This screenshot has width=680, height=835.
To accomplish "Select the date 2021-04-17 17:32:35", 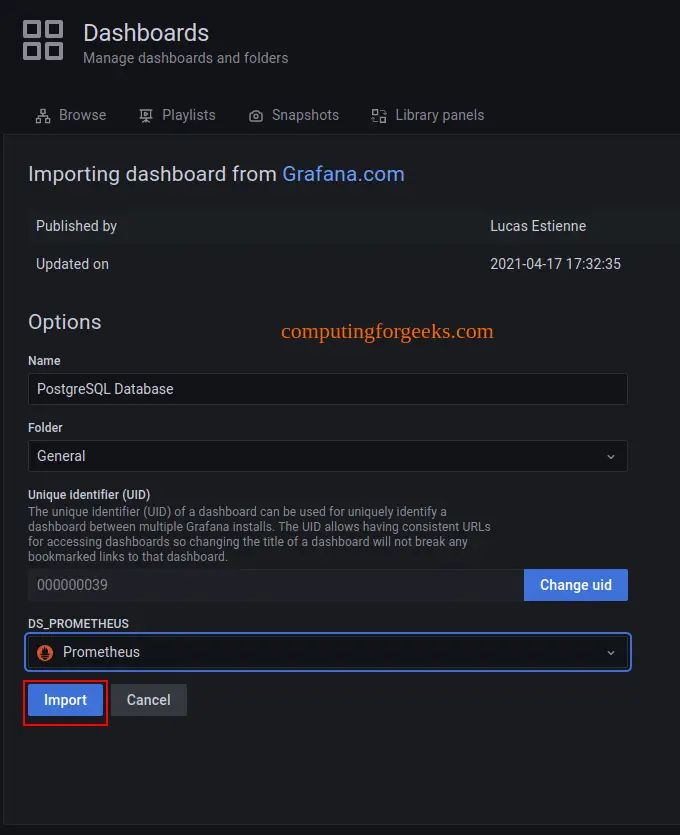I will pos(555,264).
